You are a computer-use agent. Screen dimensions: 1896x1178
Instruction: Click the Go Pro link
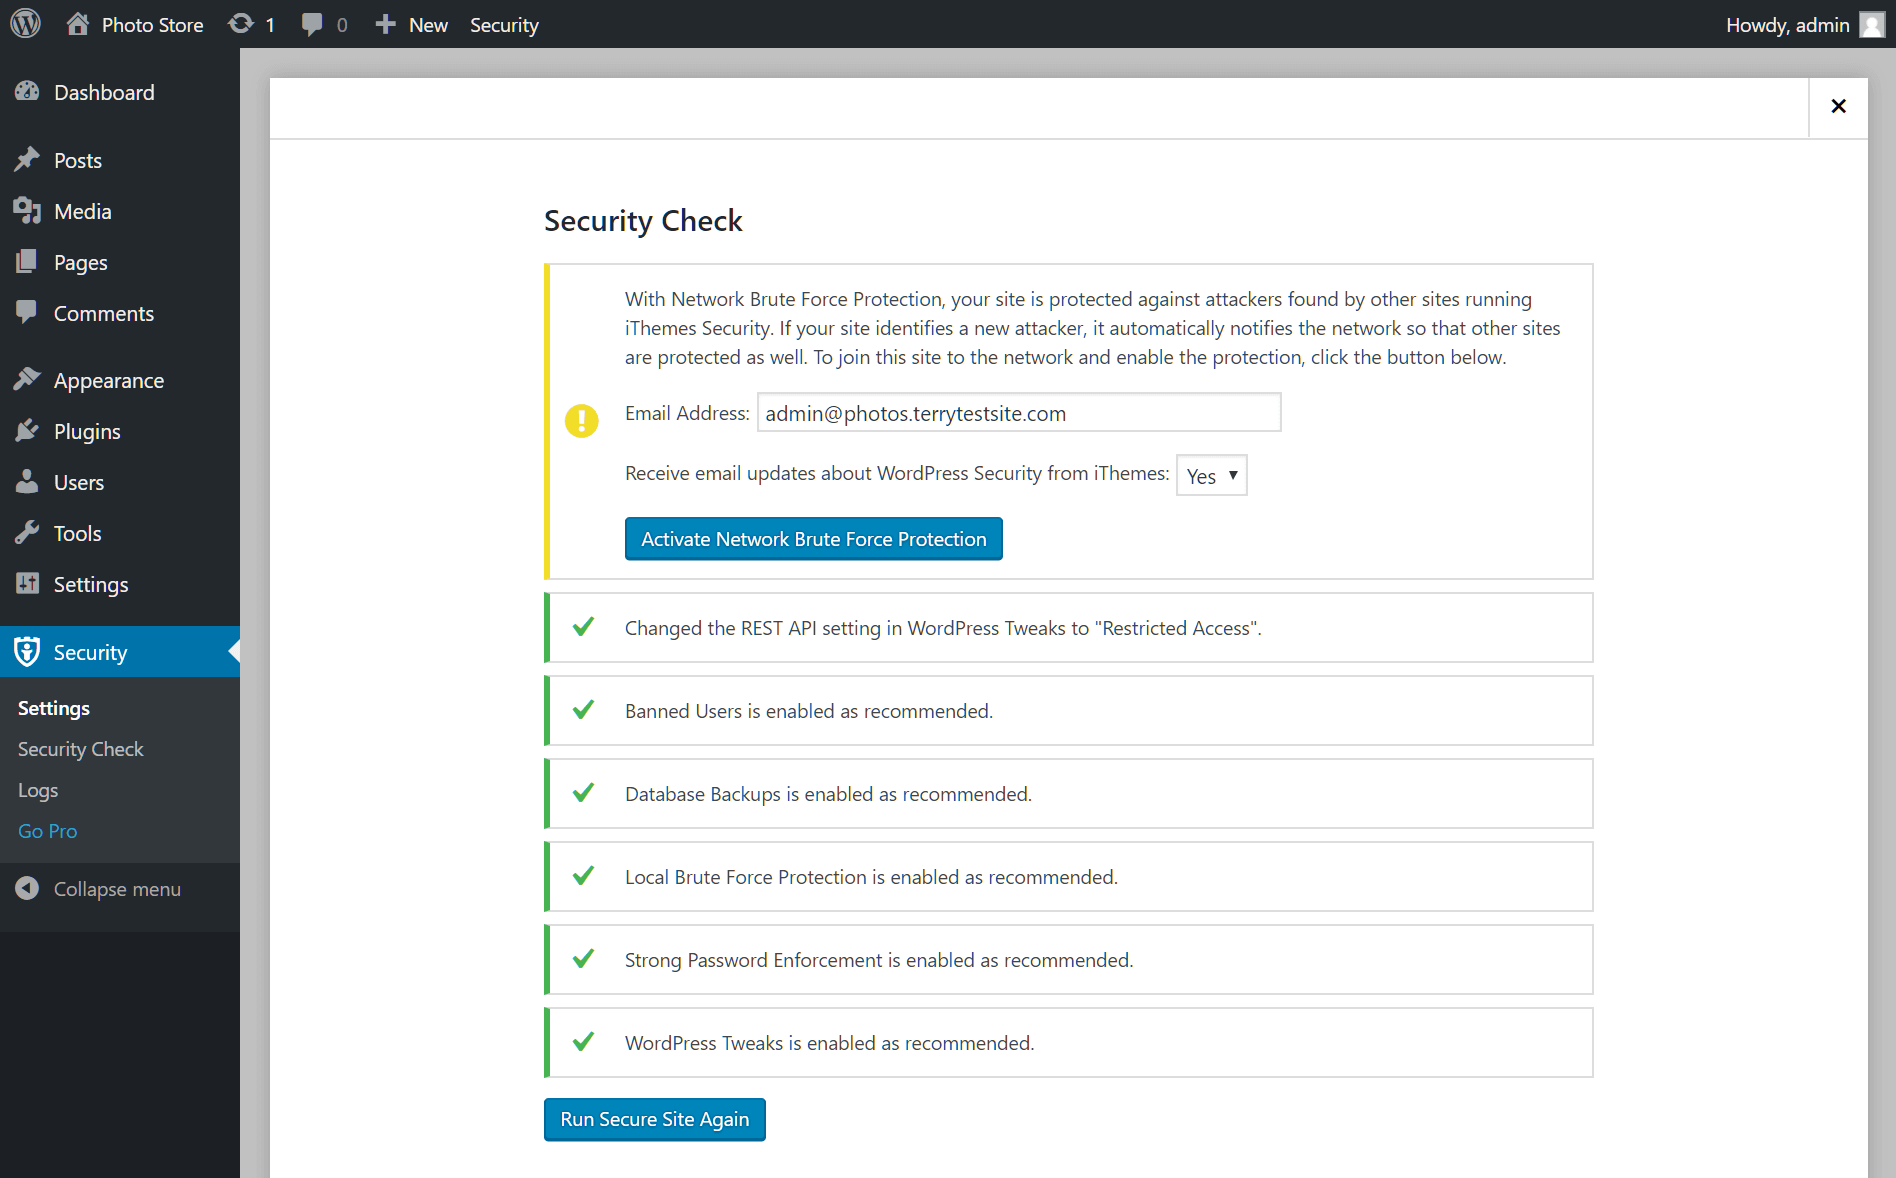[x=47, y=831]
